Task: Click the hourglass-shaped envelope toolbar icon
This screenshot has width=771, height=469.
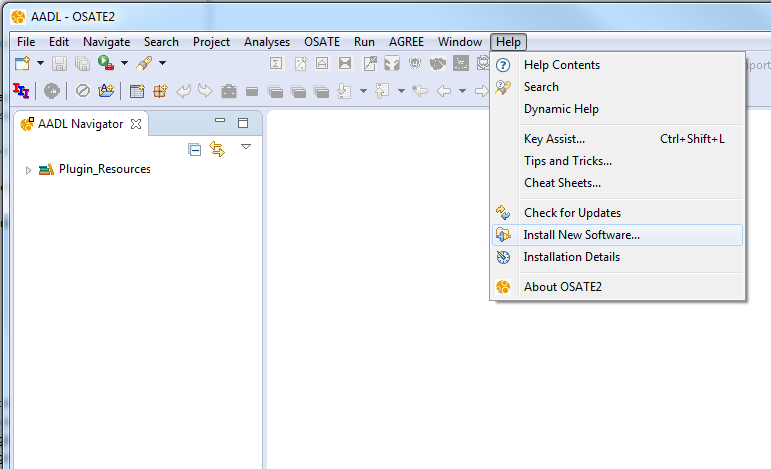Action: 345,63
